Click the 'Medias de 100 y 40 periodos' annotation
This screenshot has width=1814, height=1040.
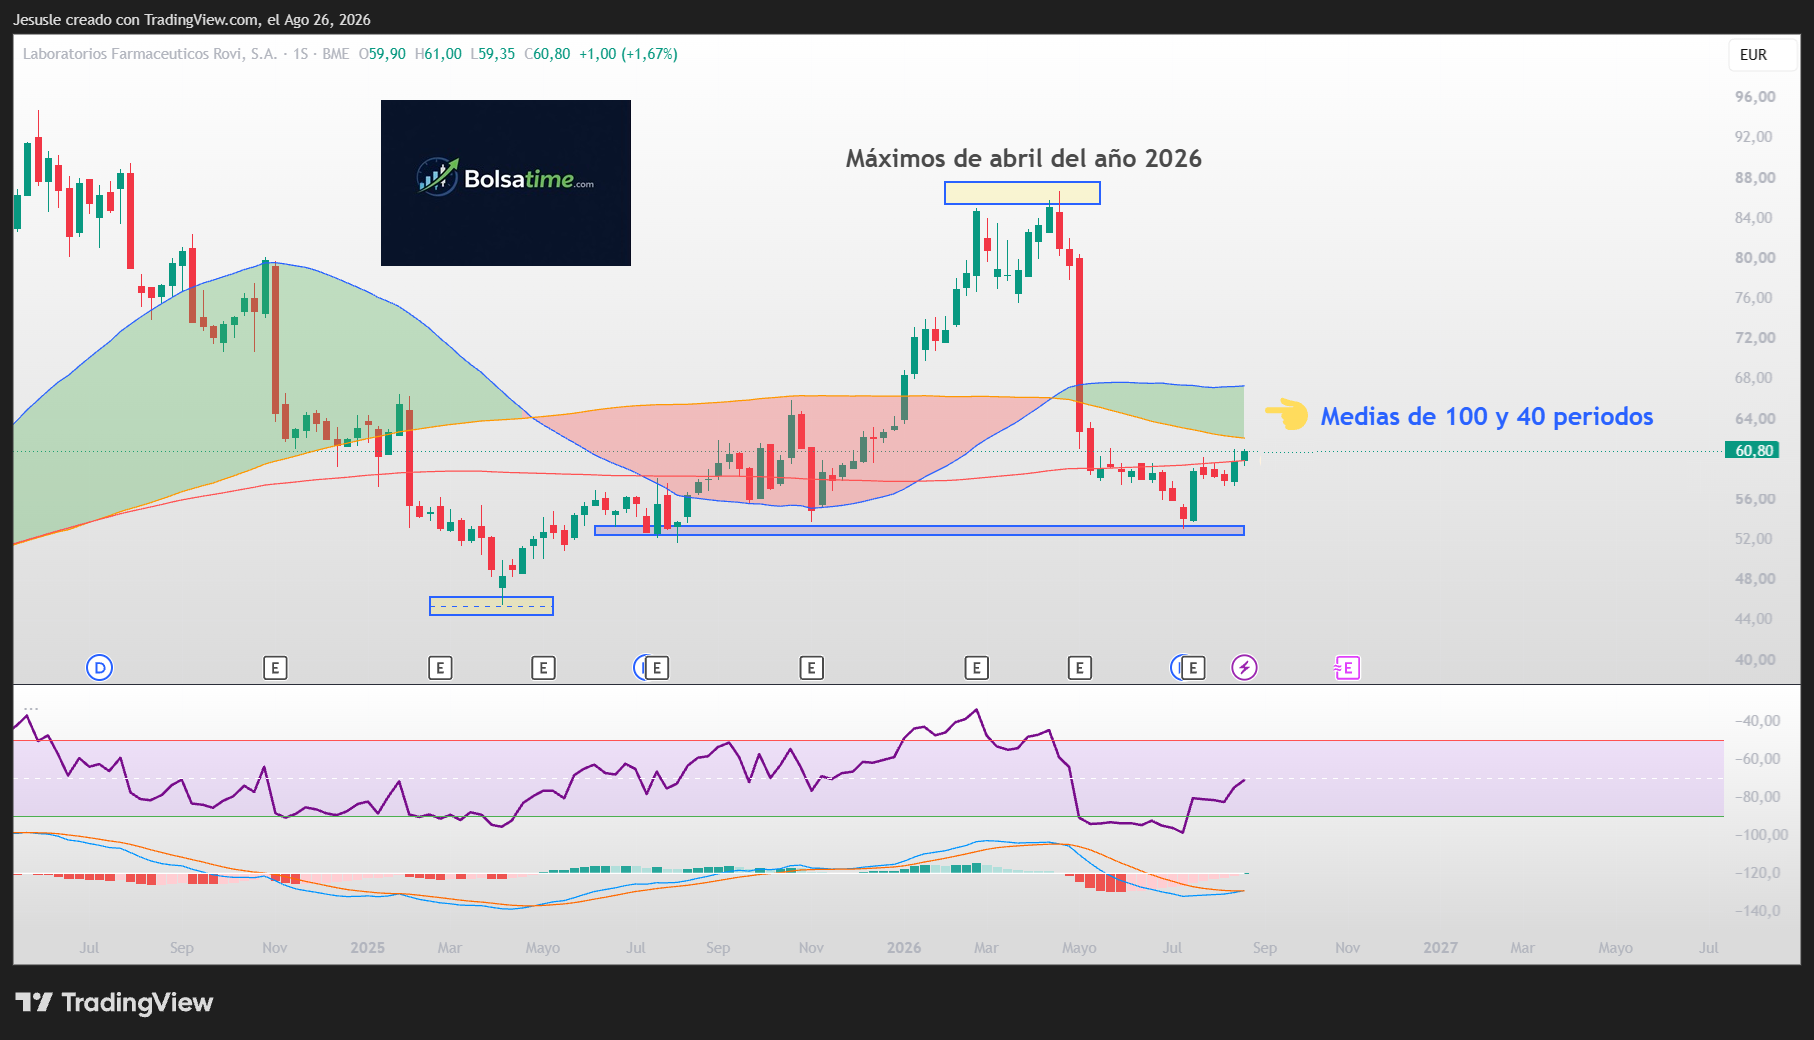[1487, 416]
